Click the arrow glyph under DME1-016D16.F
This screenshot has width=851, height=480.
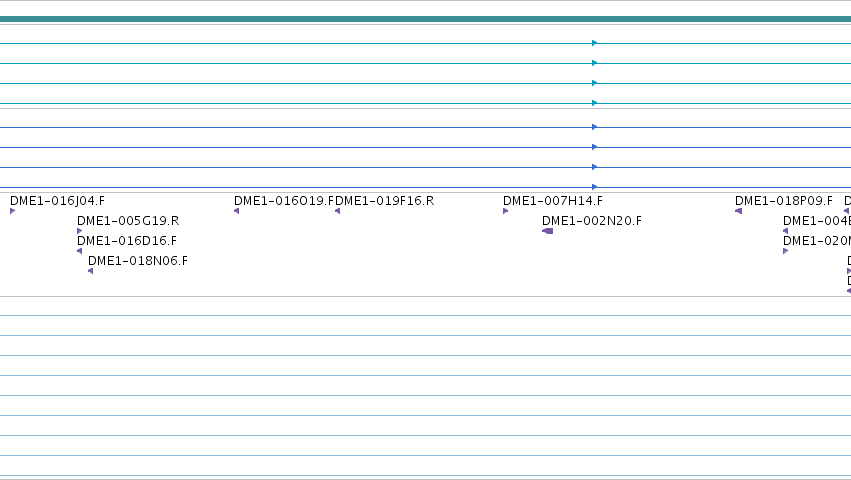[x=80, y=251]
